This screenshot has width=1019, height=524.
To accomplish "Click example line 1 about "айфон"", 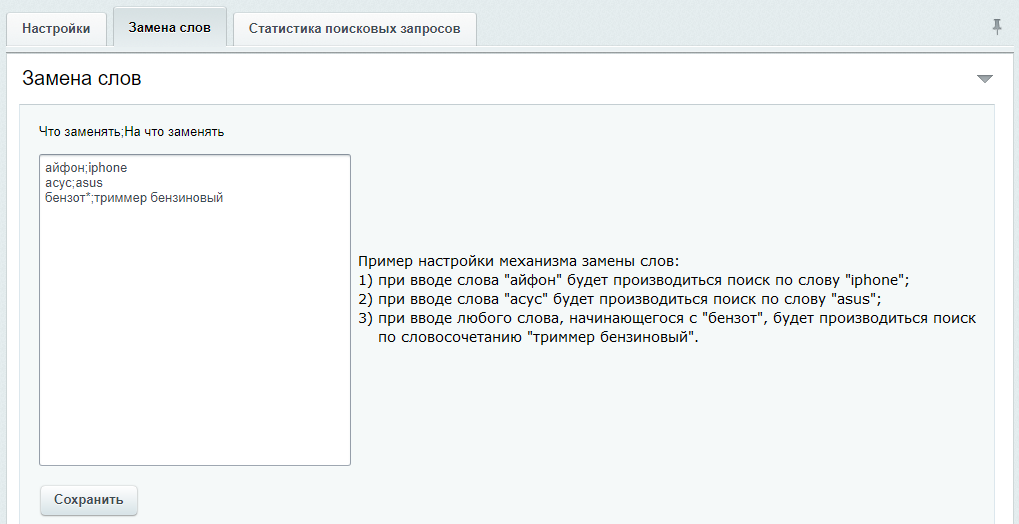I will pyautogui.click(x=634, y=280).
